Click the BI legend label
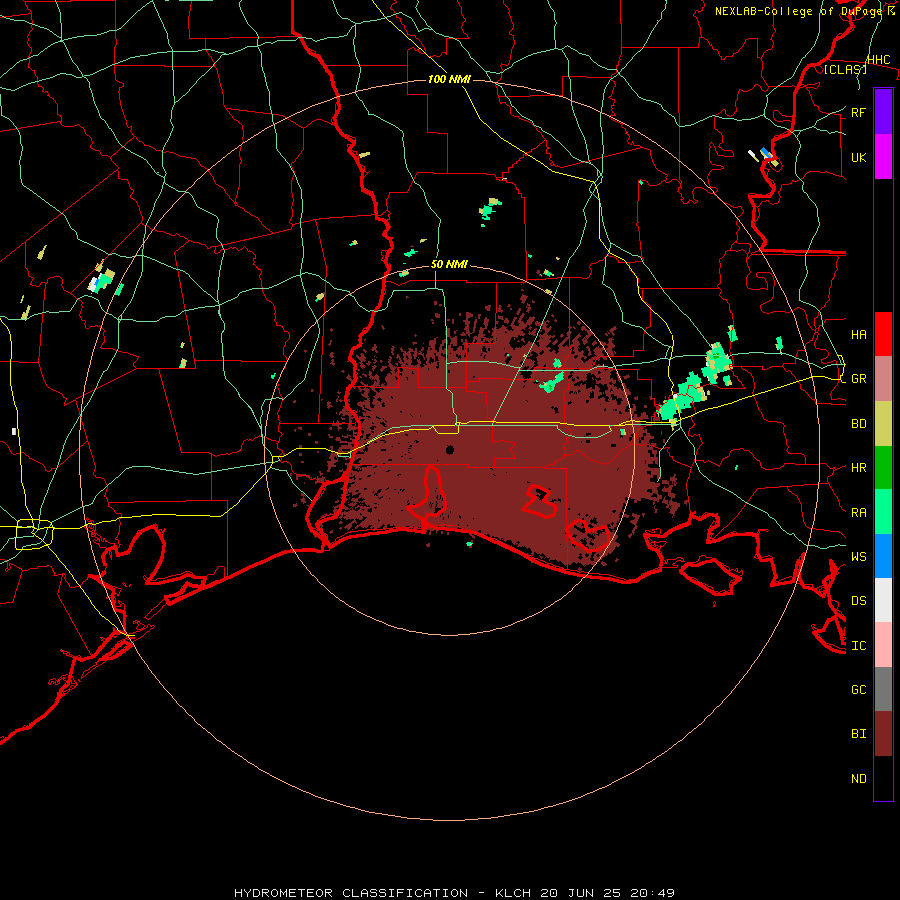Screen dimensions: 900x900 858,734
